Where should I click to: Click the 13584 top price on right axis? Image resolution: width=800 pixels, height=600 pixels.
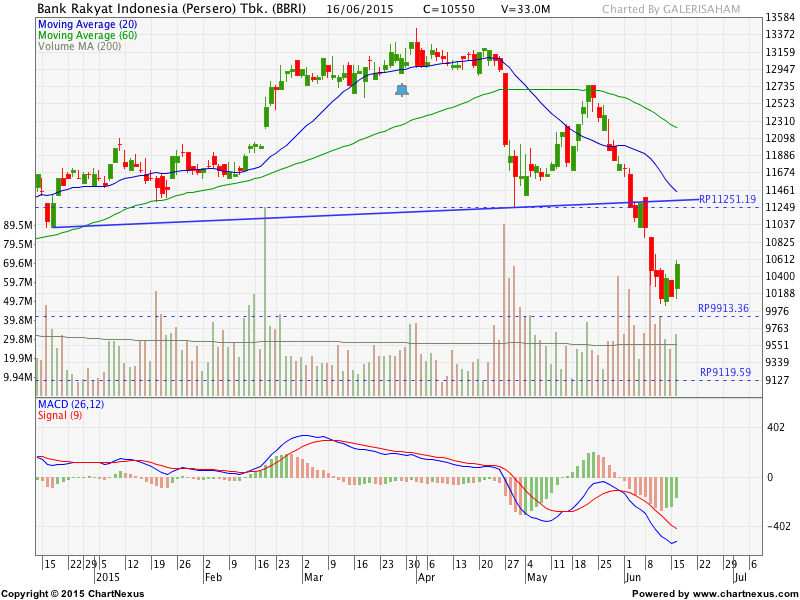782,18
